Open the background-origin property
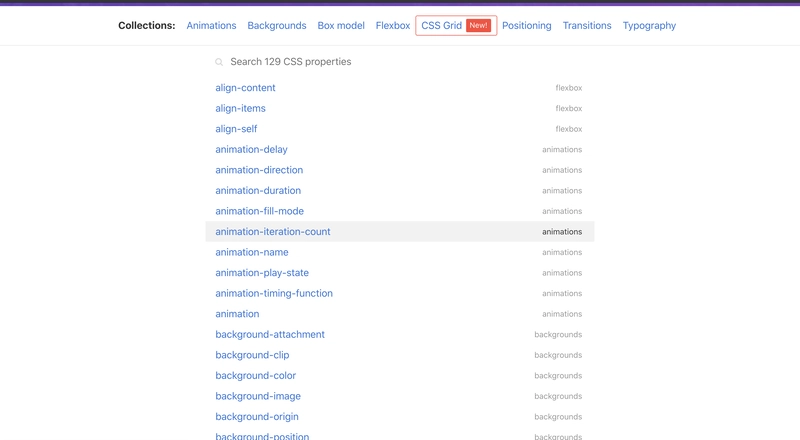The width and height of the screenshot is (800, 440). (x=257, y=417)
